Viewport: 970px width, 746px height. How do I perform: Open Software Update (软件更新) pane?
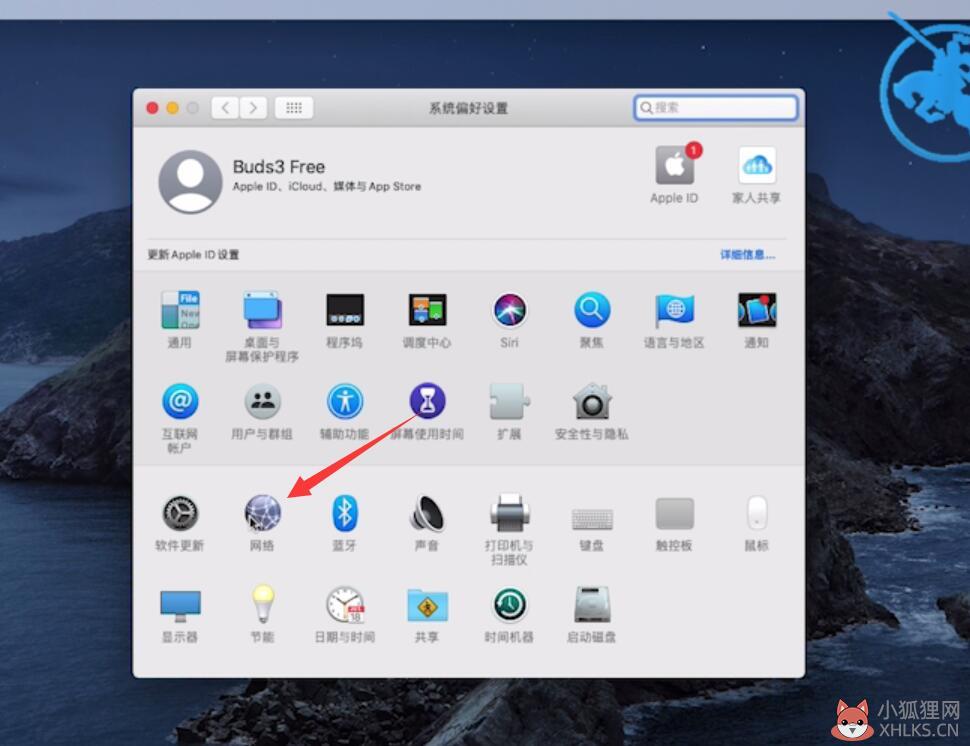coord(179,513)
